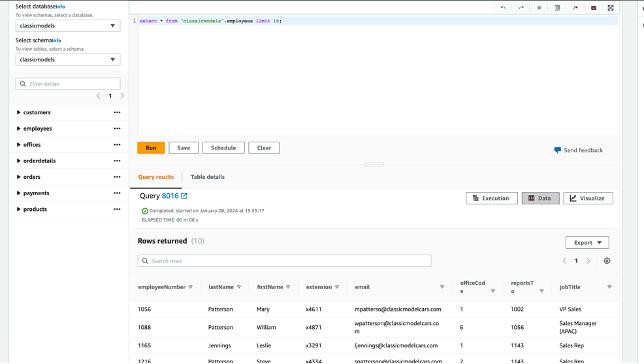The image size is (644, 364).
Task: Toggle full-screen editor mode icon
Action: pyautogui.click(x=611, y=8)
